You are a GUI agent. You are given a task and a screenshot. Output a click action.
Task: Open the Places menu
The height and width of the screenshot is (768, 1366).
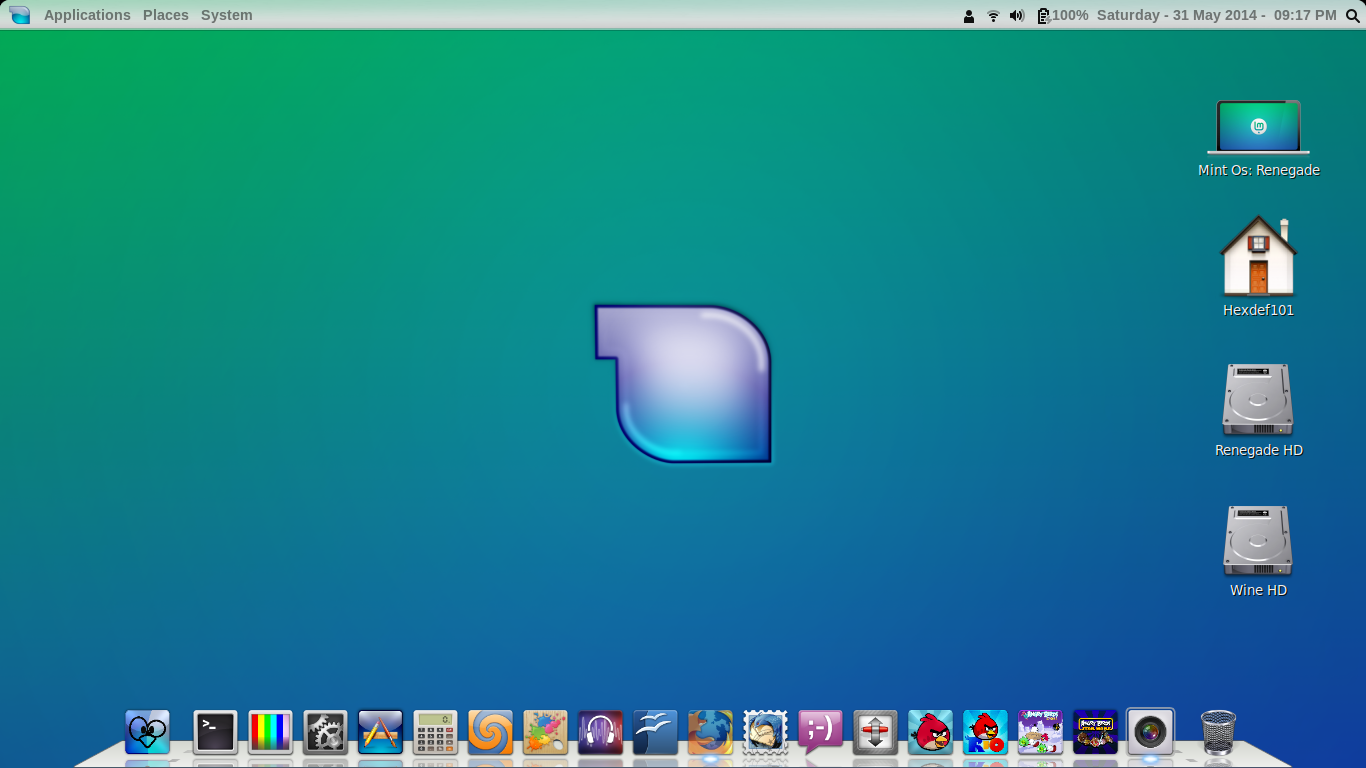click(x=166, y=15)
